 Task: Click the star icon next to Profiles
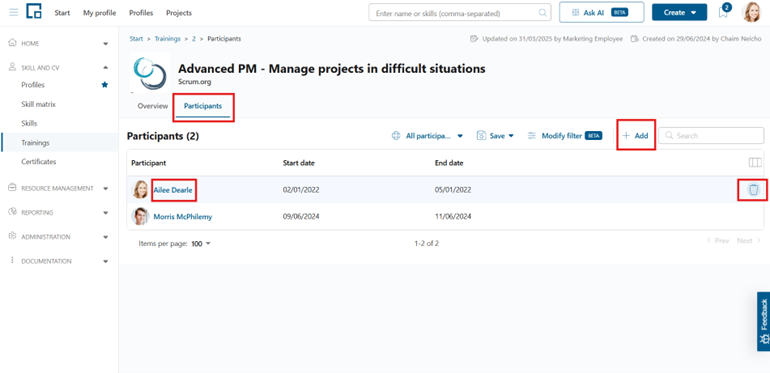pyautogui.click(x=105, y=85)
